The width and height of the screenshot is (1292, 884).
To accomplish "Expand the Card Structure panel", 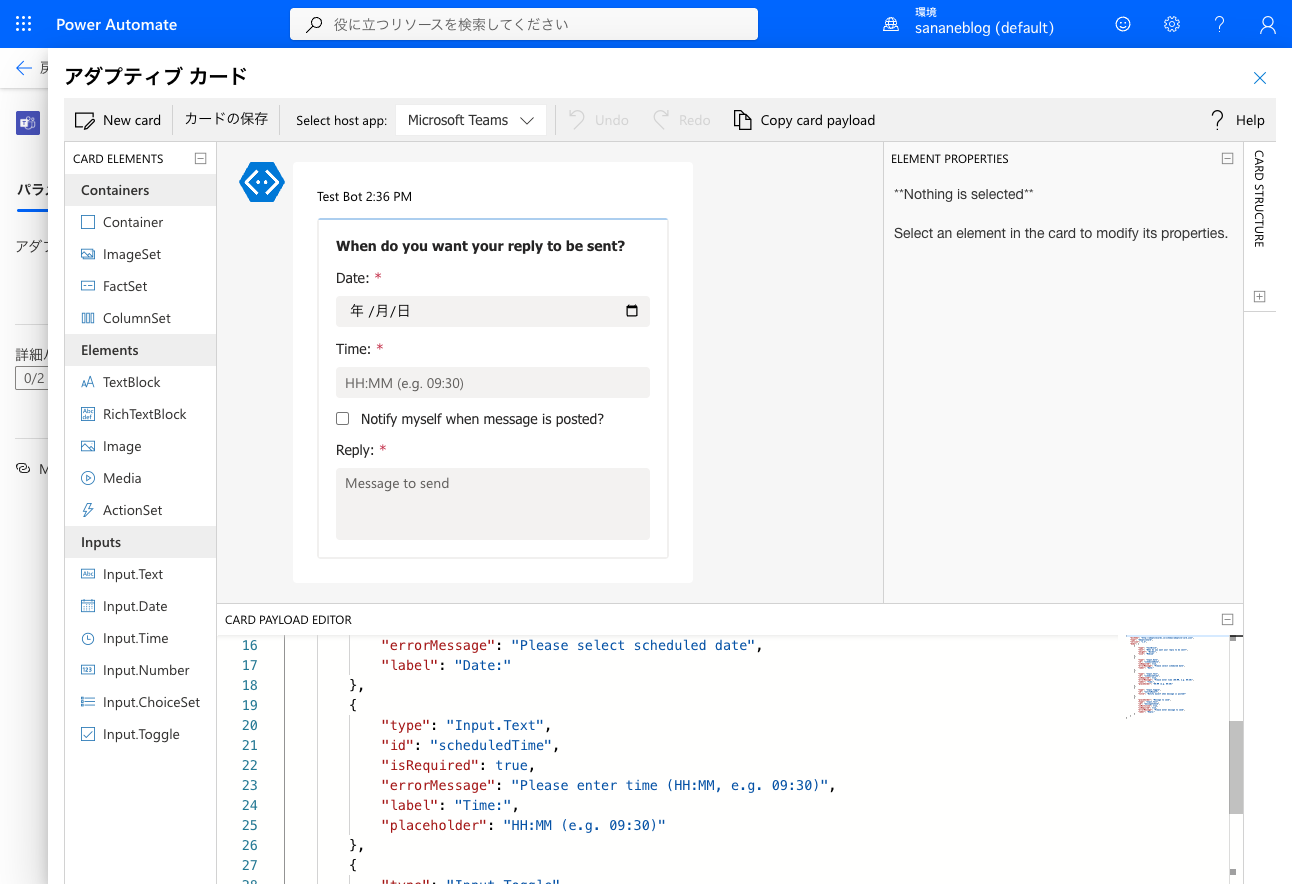I will 1259,296.
